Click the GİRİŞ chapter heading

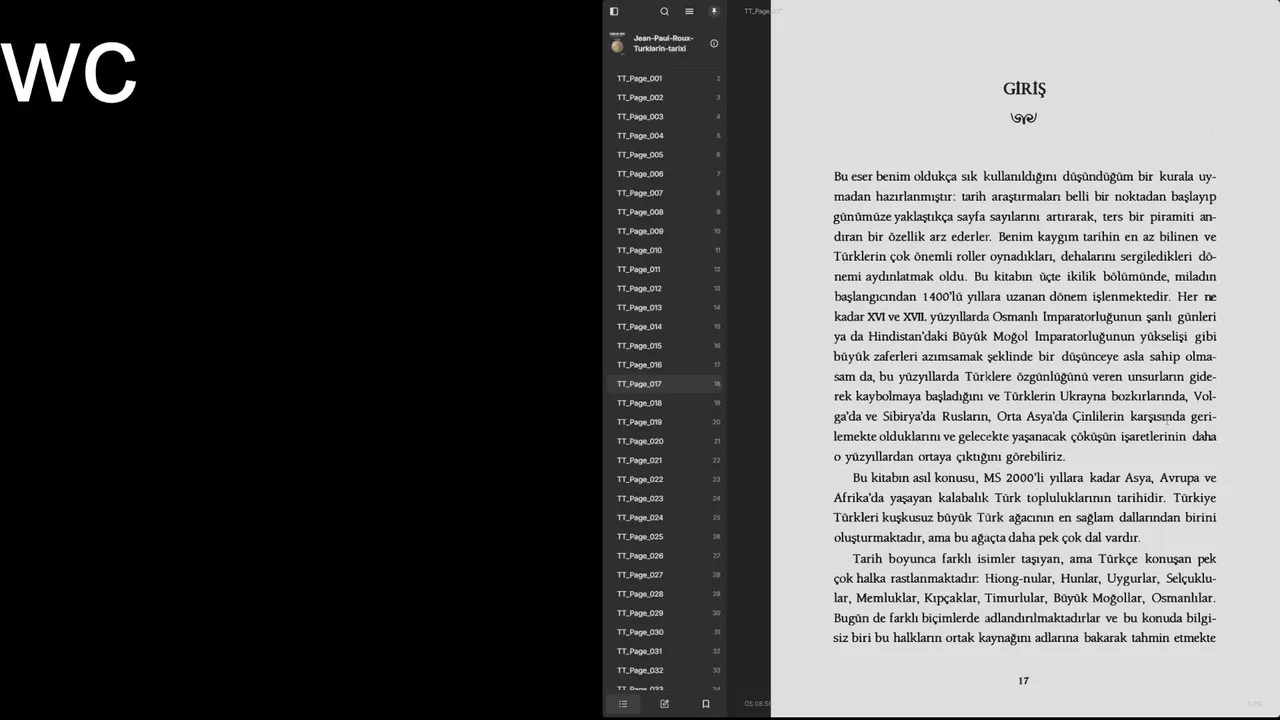click(1024, 89)
